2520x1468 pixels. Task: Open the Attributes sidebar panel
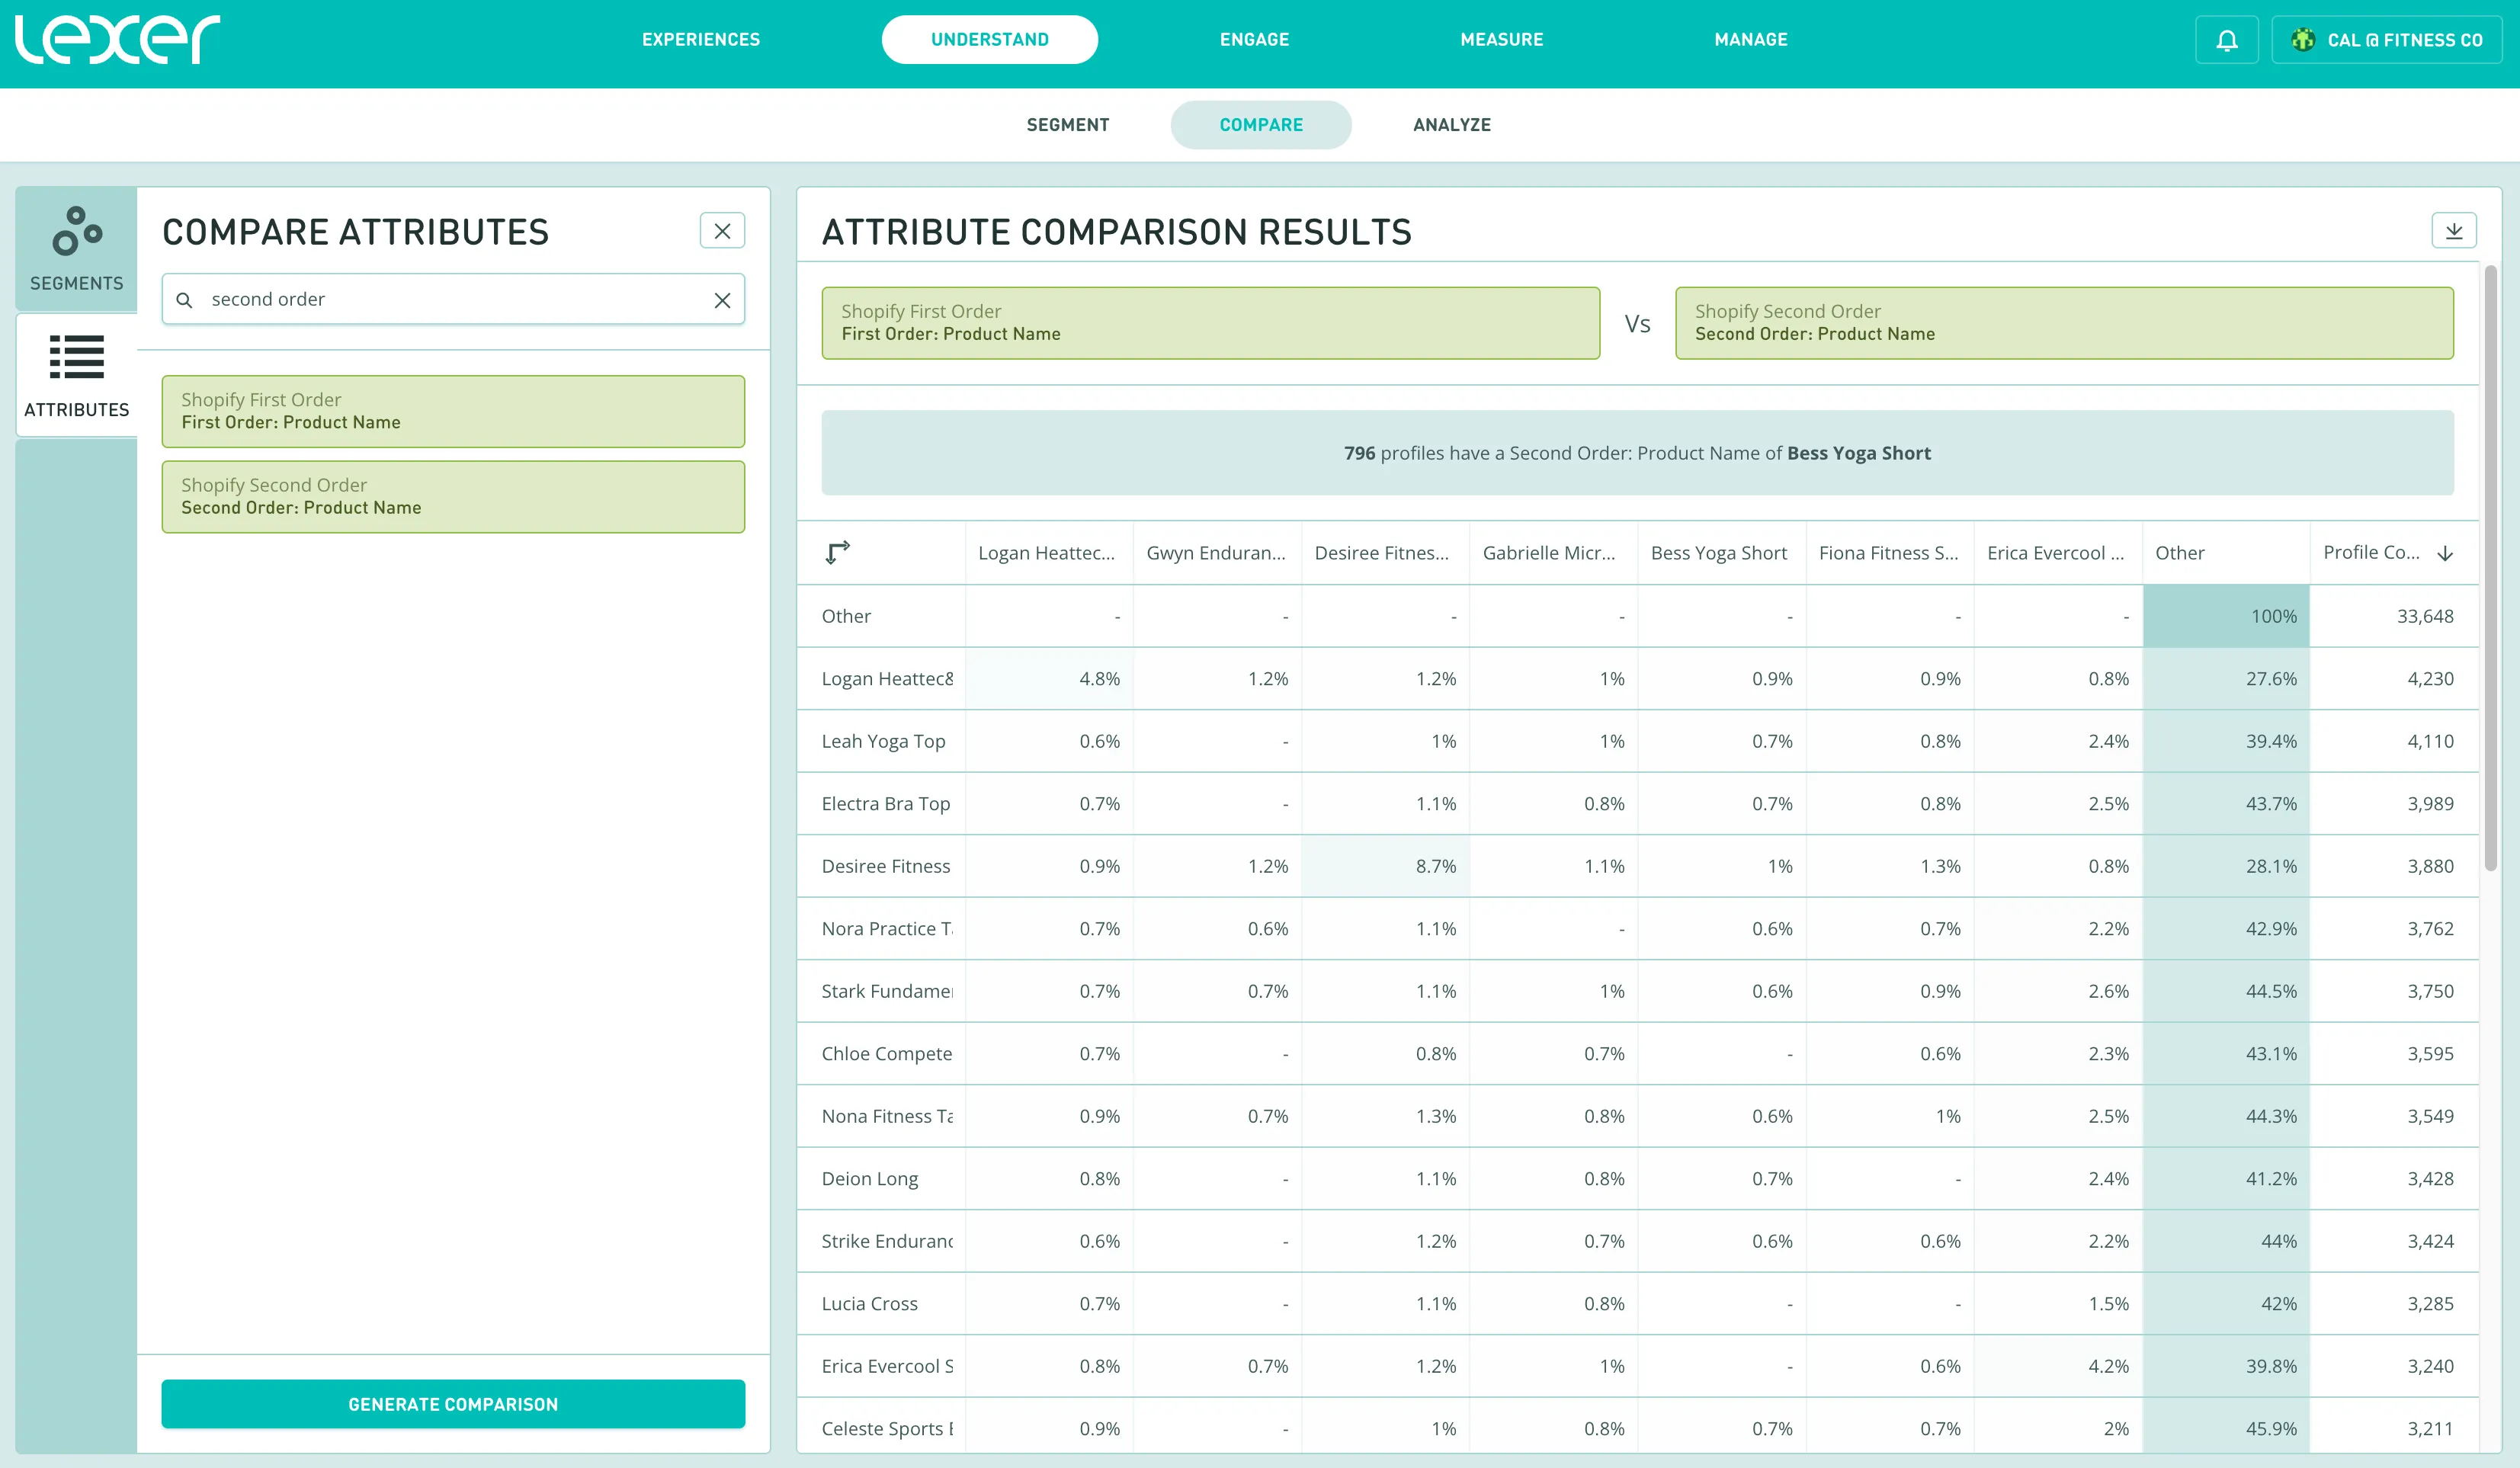pos(76,375)
